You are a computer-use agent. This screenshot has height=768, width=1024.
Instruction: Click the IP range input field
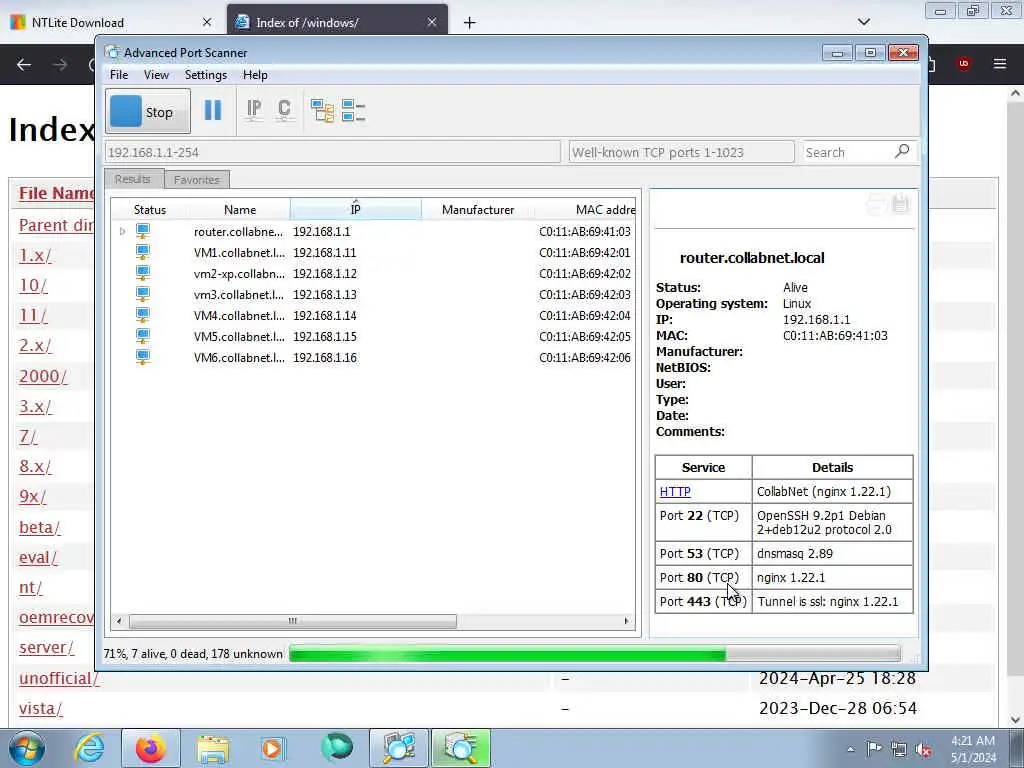(x=332, y=152)
